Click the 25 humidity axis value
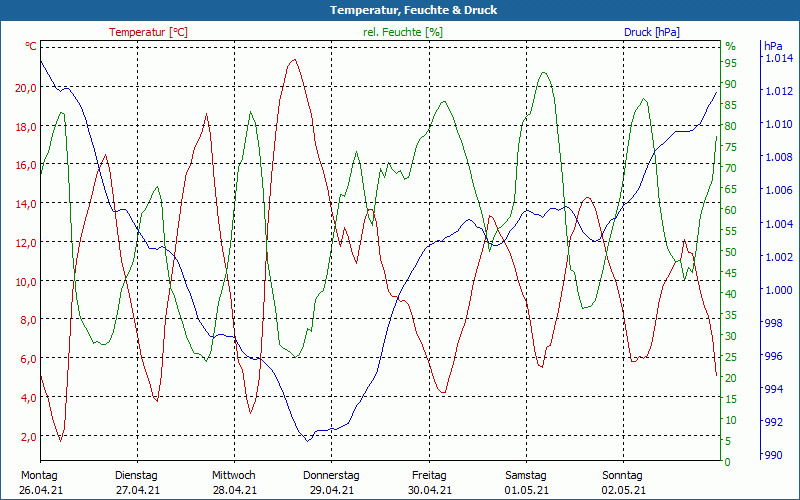This screenshot has height=500, width=800. (731, 357)
